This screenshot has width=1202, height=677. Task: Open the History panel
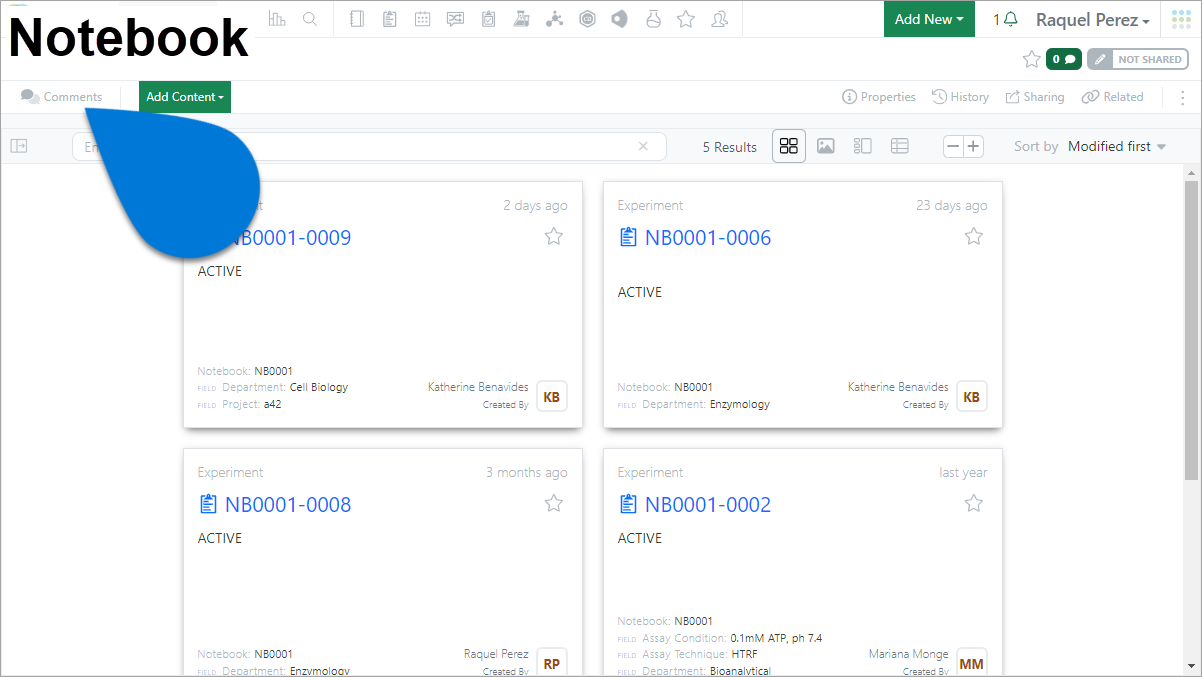click(x=960, y=97)
